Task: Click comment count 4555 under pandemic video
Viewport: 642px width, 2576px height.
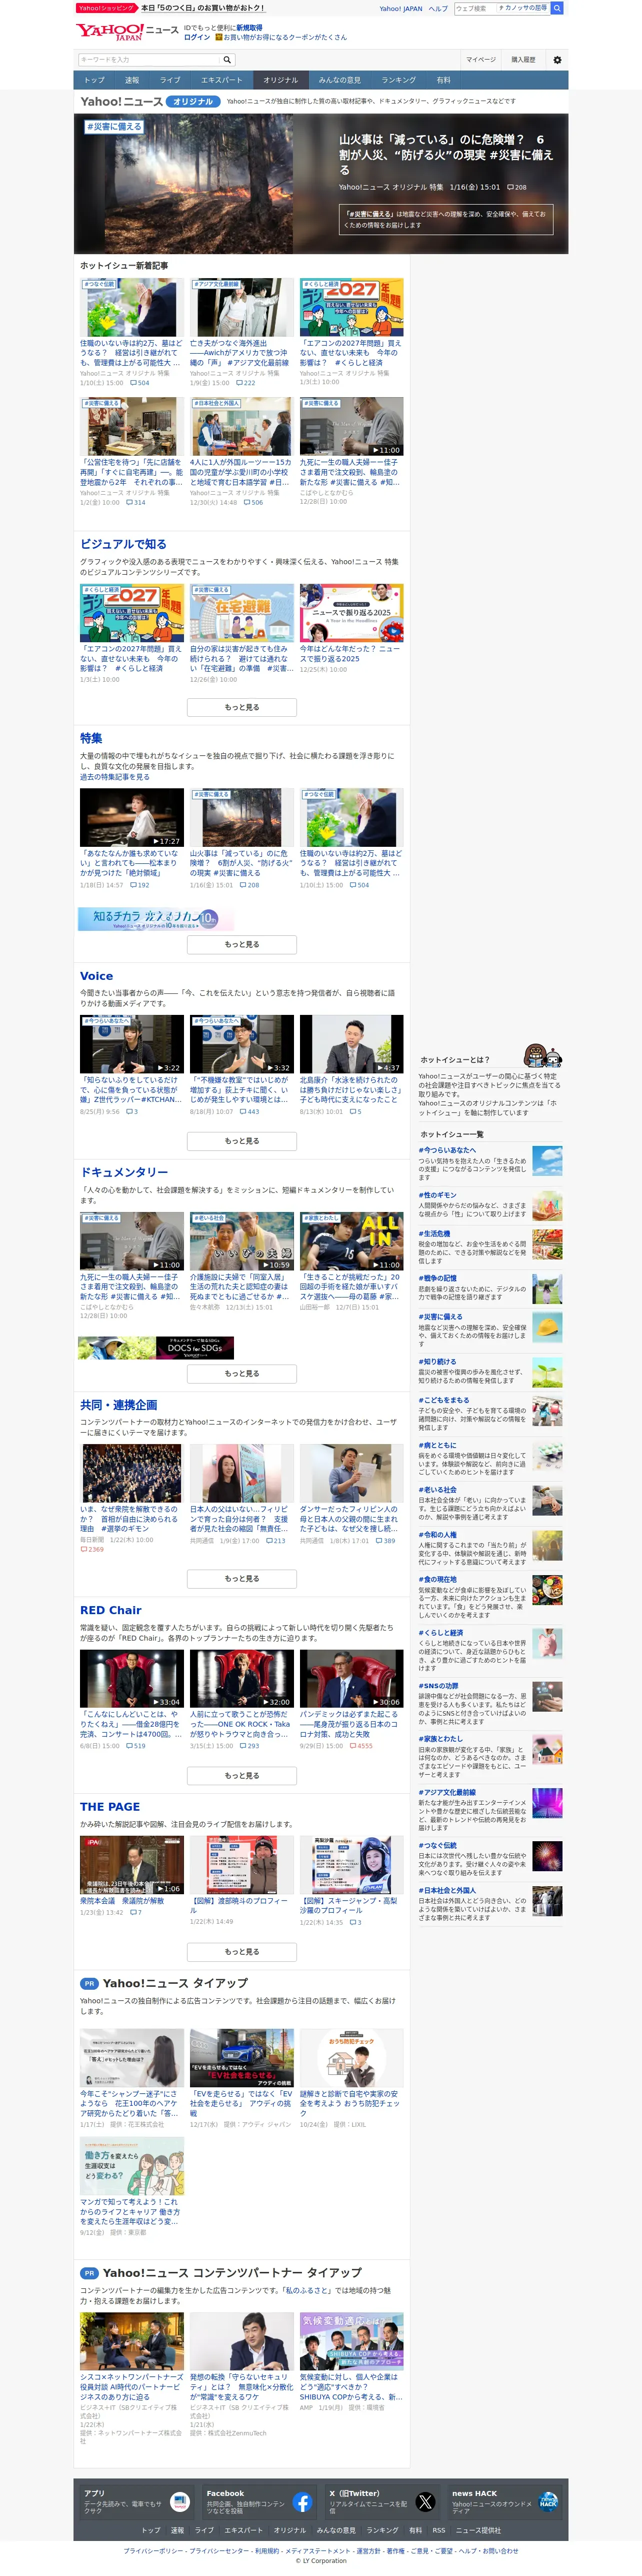Action: [361, 1746]
